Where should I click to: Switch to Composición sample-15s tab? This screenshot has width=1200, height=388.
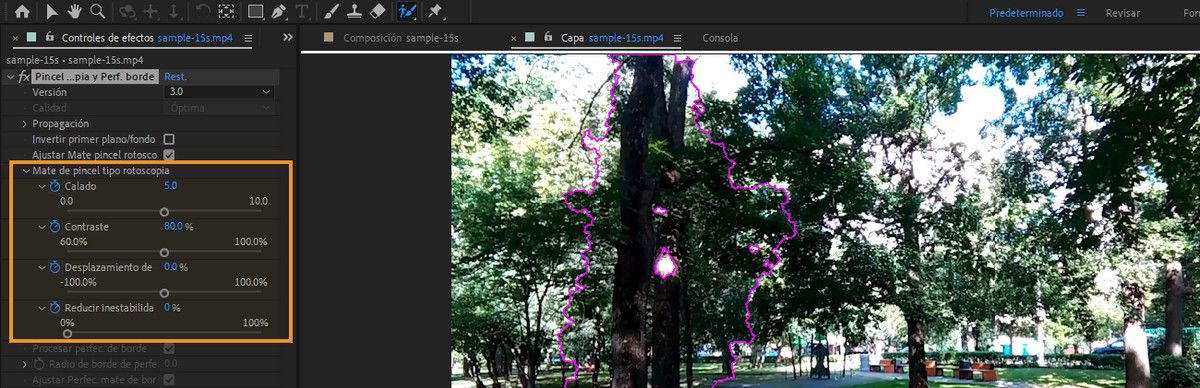[x=400, y=38]
